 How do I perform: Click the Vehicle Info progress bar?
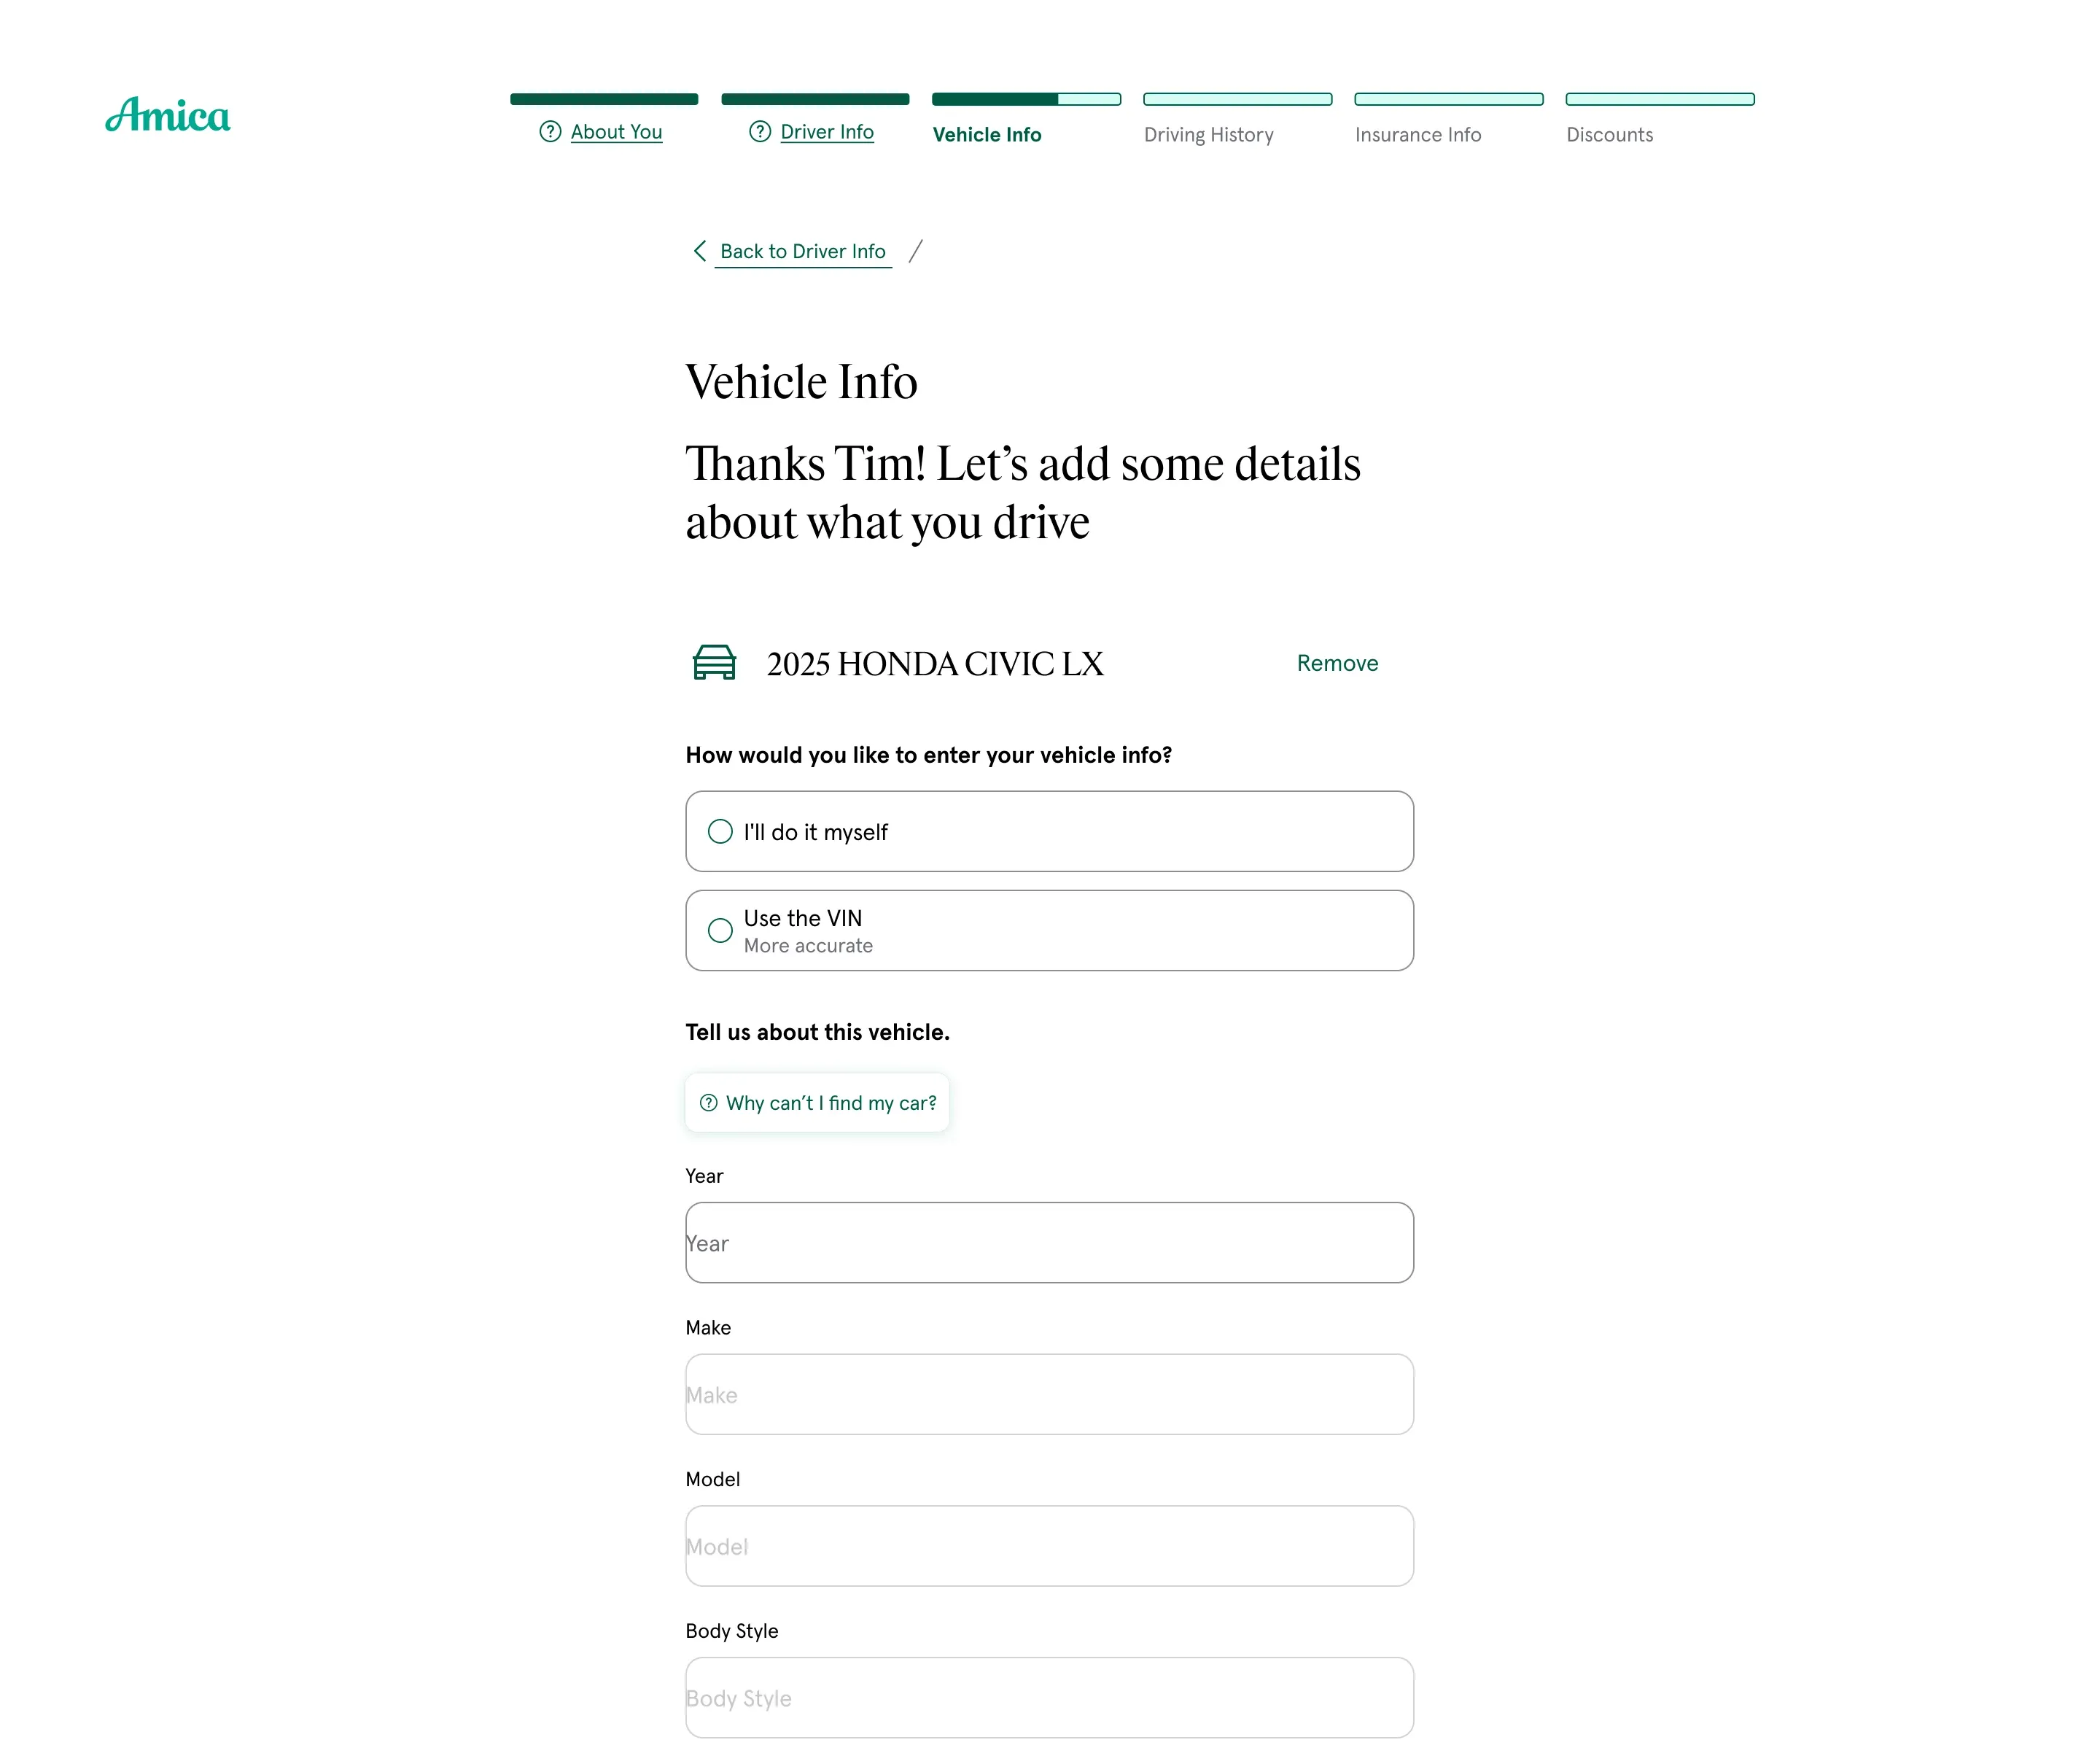[1026, 99]
